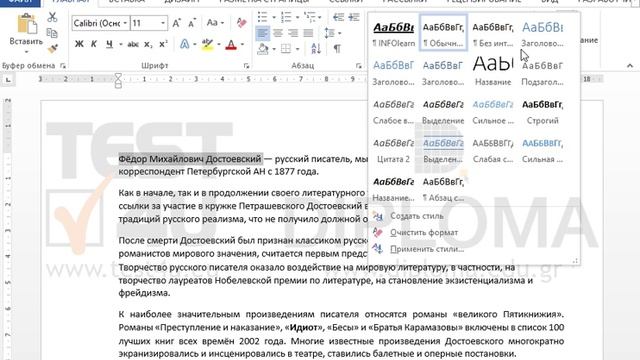Open text effects with the glowing A icon
The image size is (640, 360).
[x=184, y=44]
